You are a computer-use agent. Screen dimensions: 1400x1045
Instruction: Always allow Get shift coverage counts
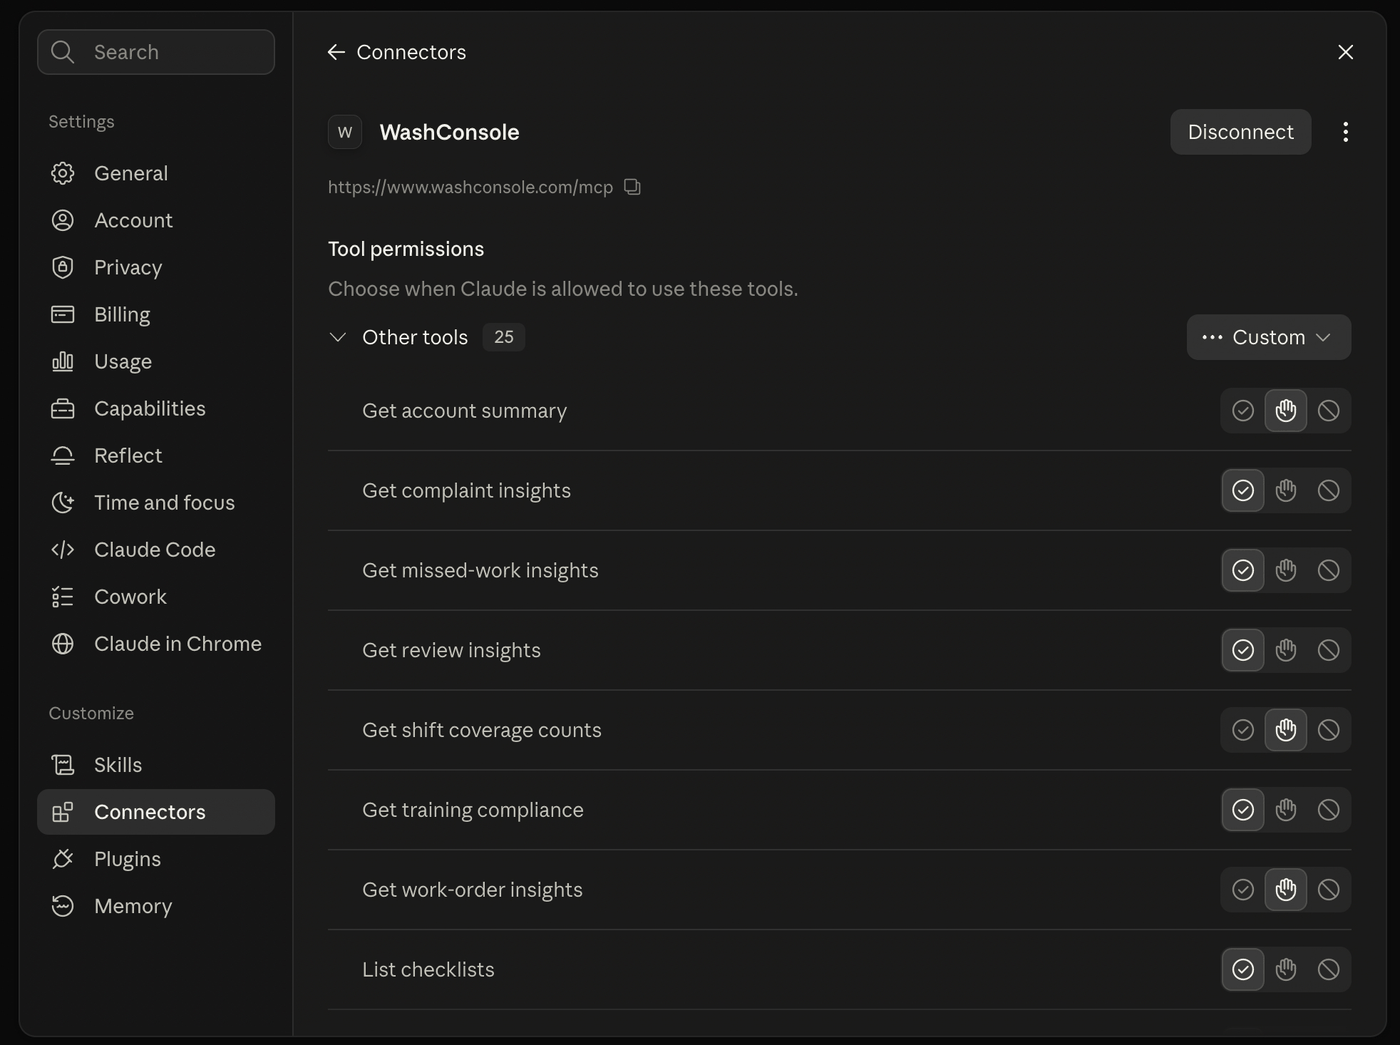coord(1243,731)
